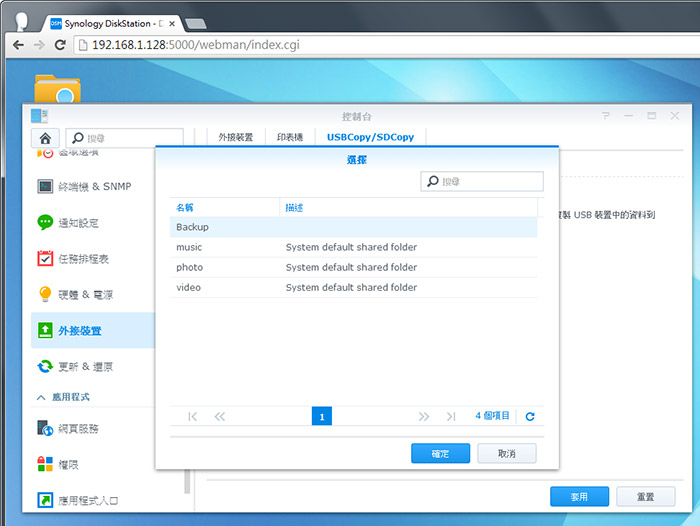The height and width of the screenshot is (526, 700).
Task: Click the Control Panel home icon
Action: [x=45, y=138]
